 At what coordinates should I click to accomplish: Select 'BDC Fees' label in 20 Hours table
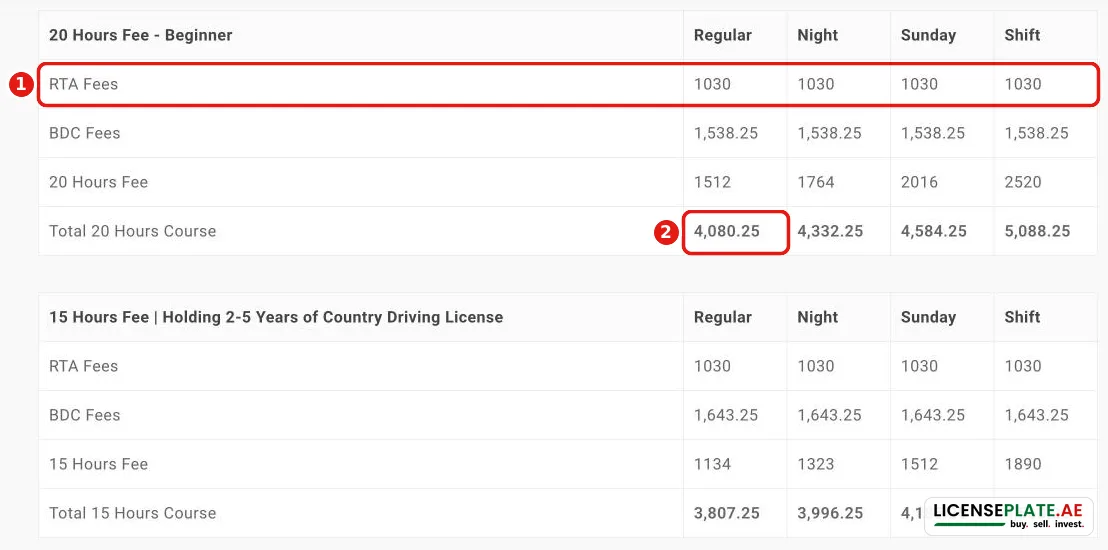click(x=85, y=133)
